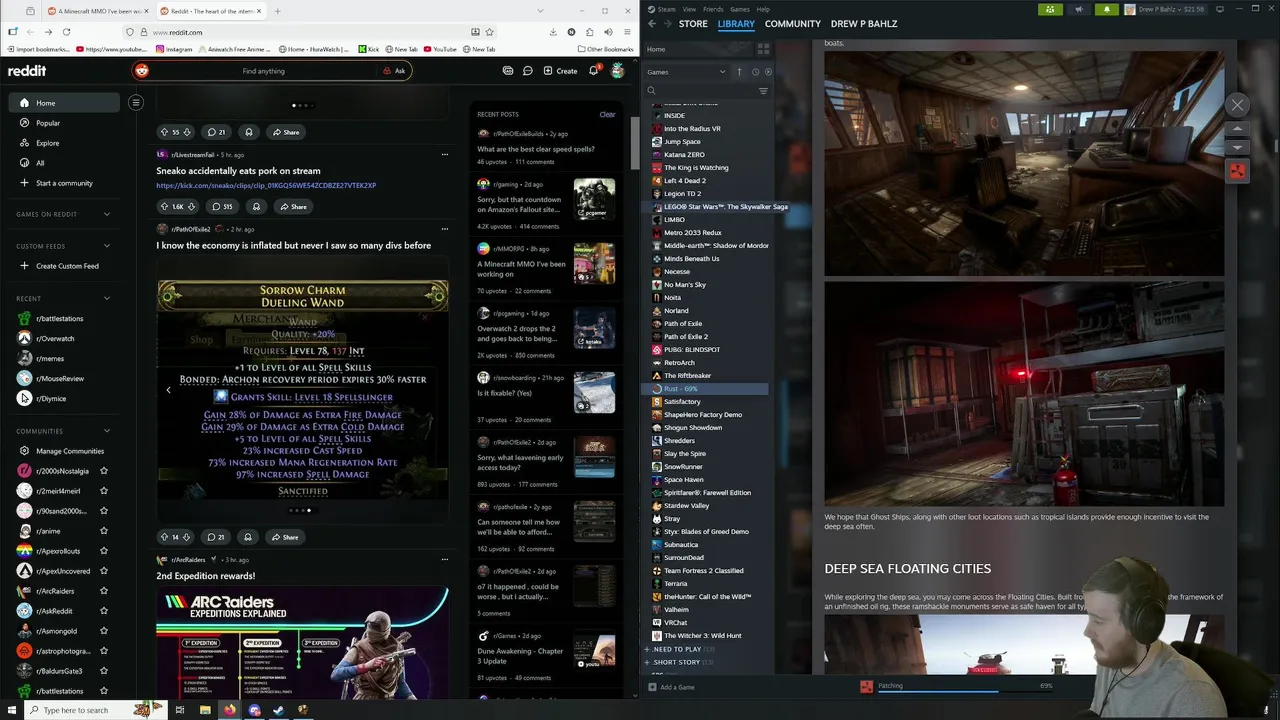This screenshot has height=720, width=1280.
Task: Open Games dropdown in Steam library
Action: click(x=687, y=72)
